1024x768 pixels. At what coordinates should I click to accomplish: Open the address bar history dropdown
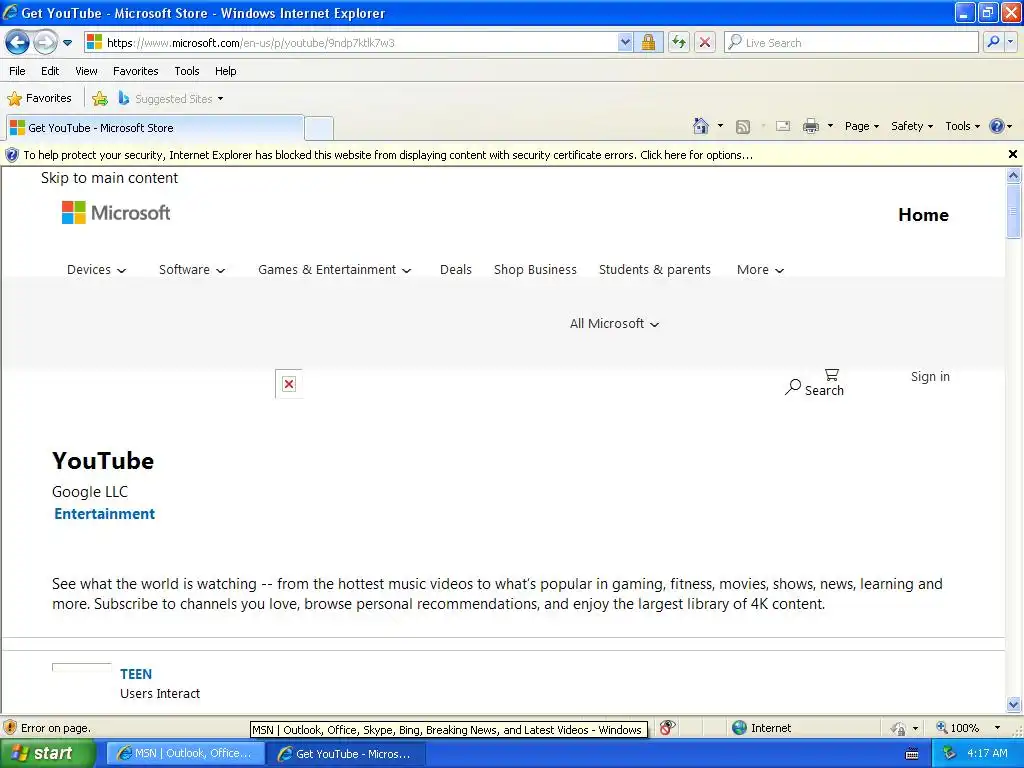point(625,42)
